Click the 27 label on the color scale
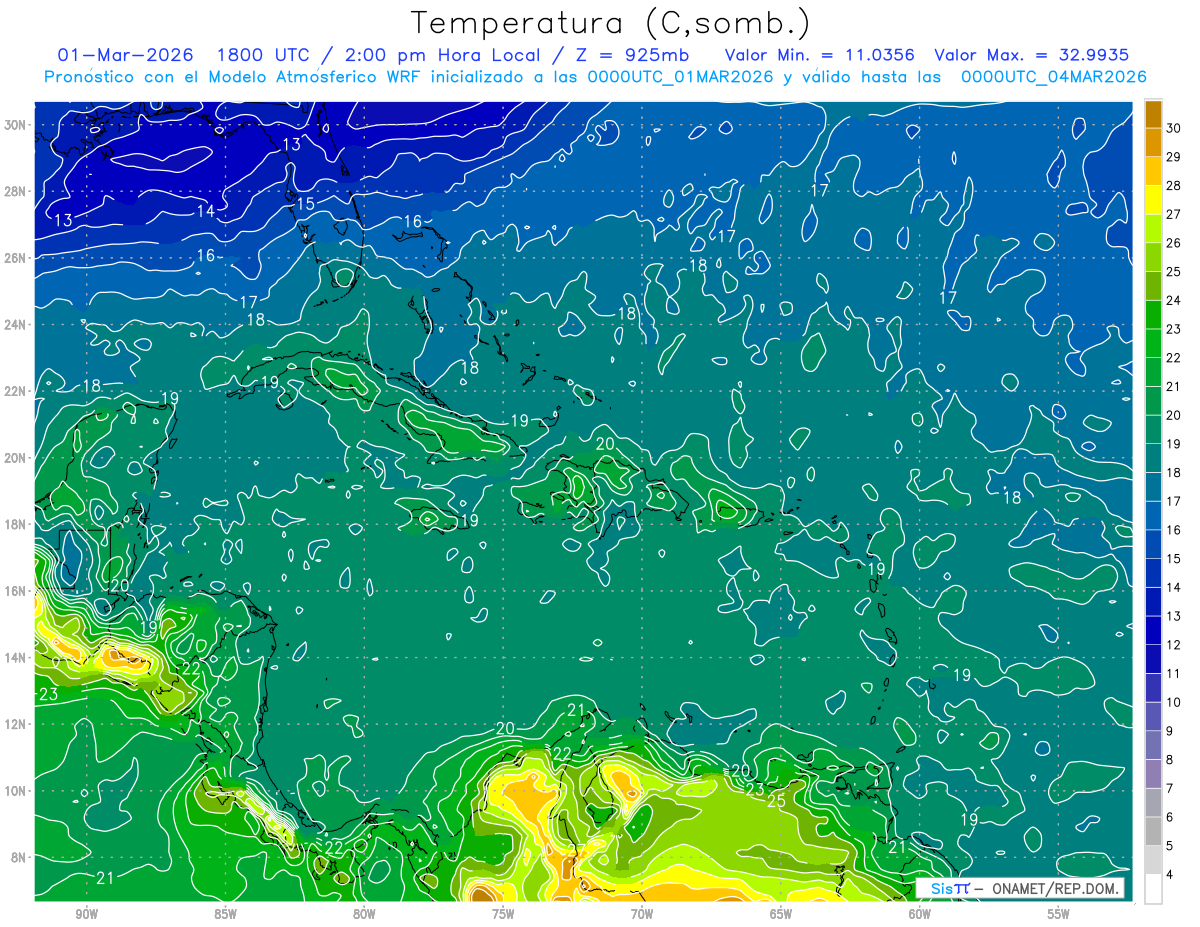 (1174, 214)
